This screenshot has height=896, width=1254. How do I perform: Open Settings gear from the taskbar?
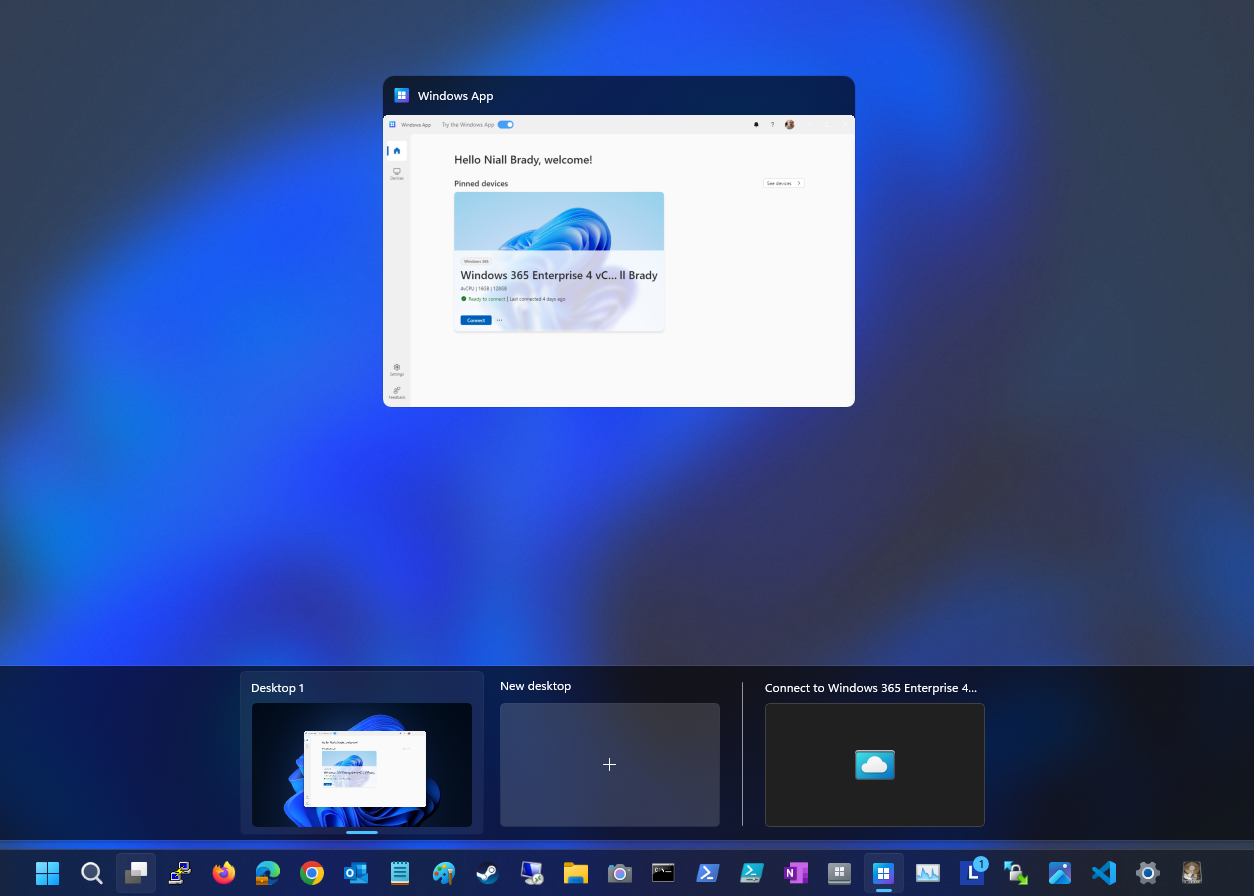tap(1148, 873)
